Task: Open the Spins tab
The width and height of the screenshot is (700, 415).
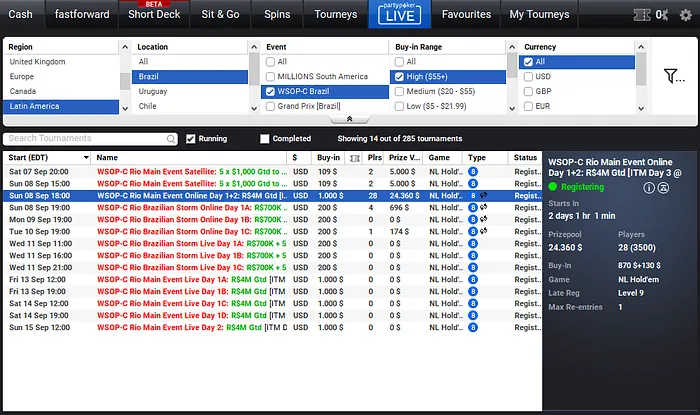Action: pos(277,14)
